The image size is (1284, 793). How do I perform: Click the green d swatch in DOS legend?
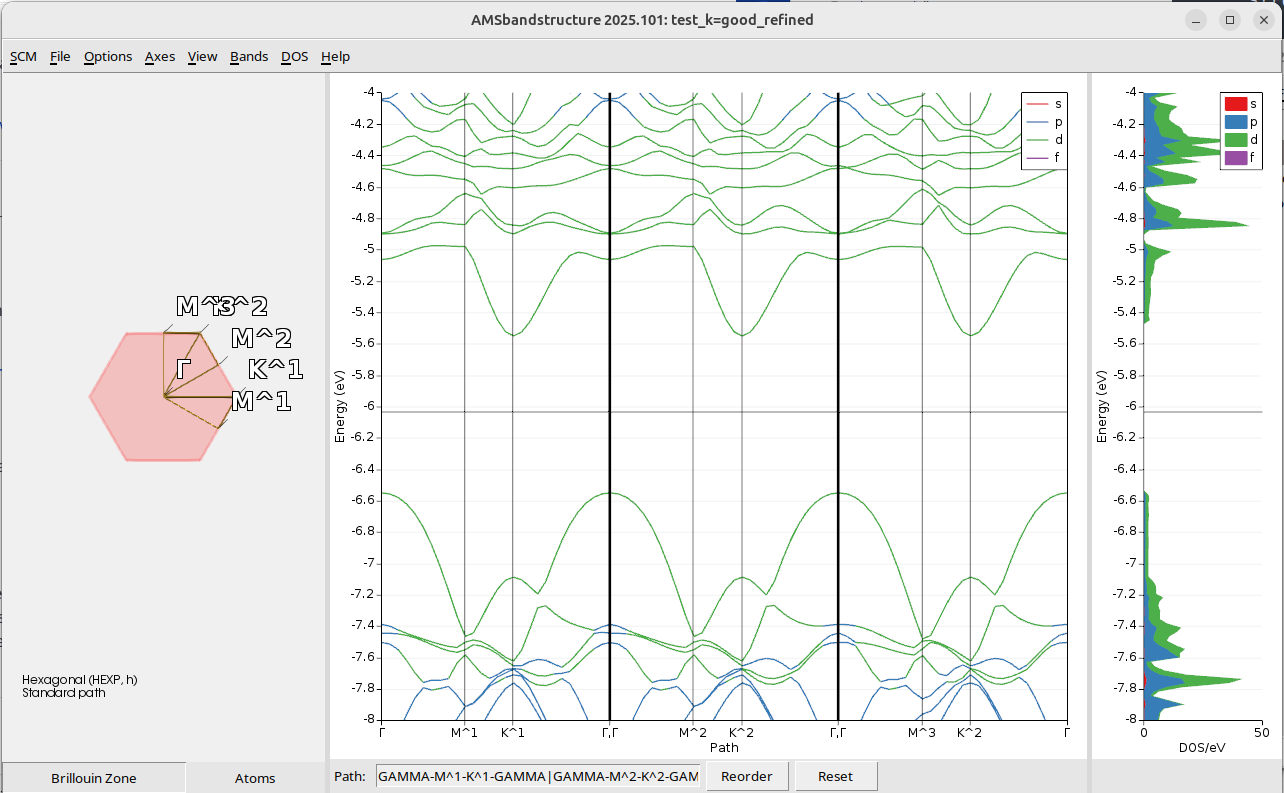pyautogui.click(x=1235, y=140)
